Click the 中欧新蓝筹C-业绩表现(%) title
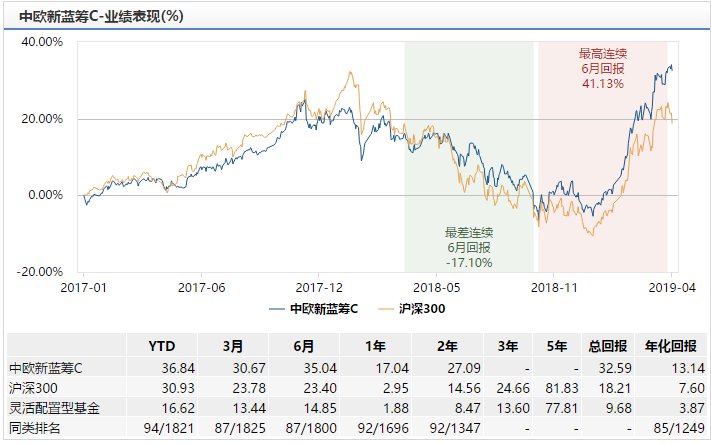 point(101,16)
